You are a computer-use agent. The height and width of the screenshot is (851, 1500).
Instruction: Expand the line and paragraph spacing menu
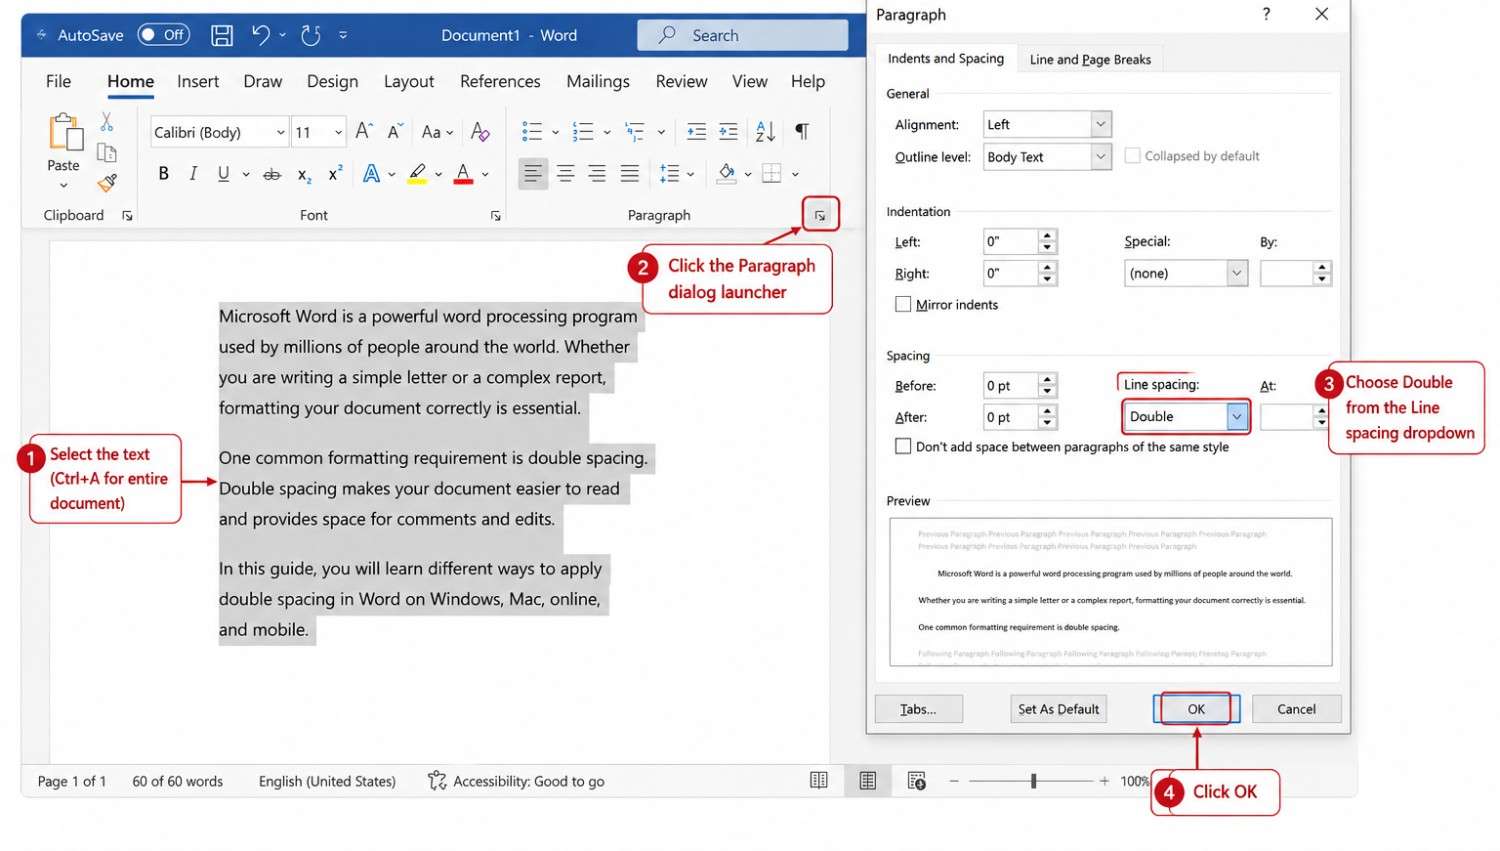[676, 174]
